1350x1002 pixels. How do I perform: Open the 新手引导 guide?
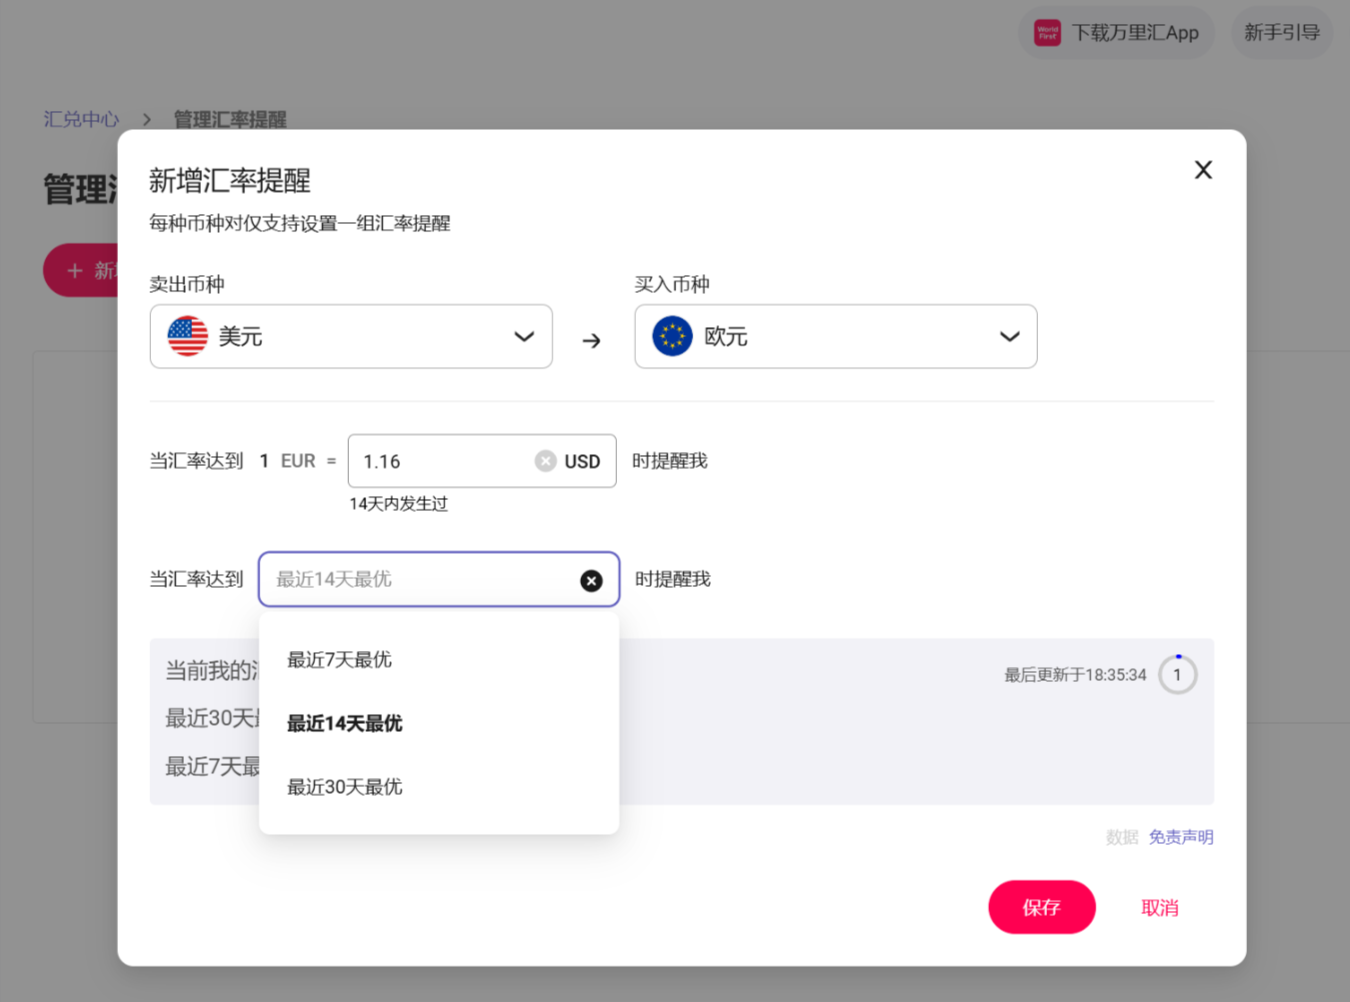click(1282, 33)
